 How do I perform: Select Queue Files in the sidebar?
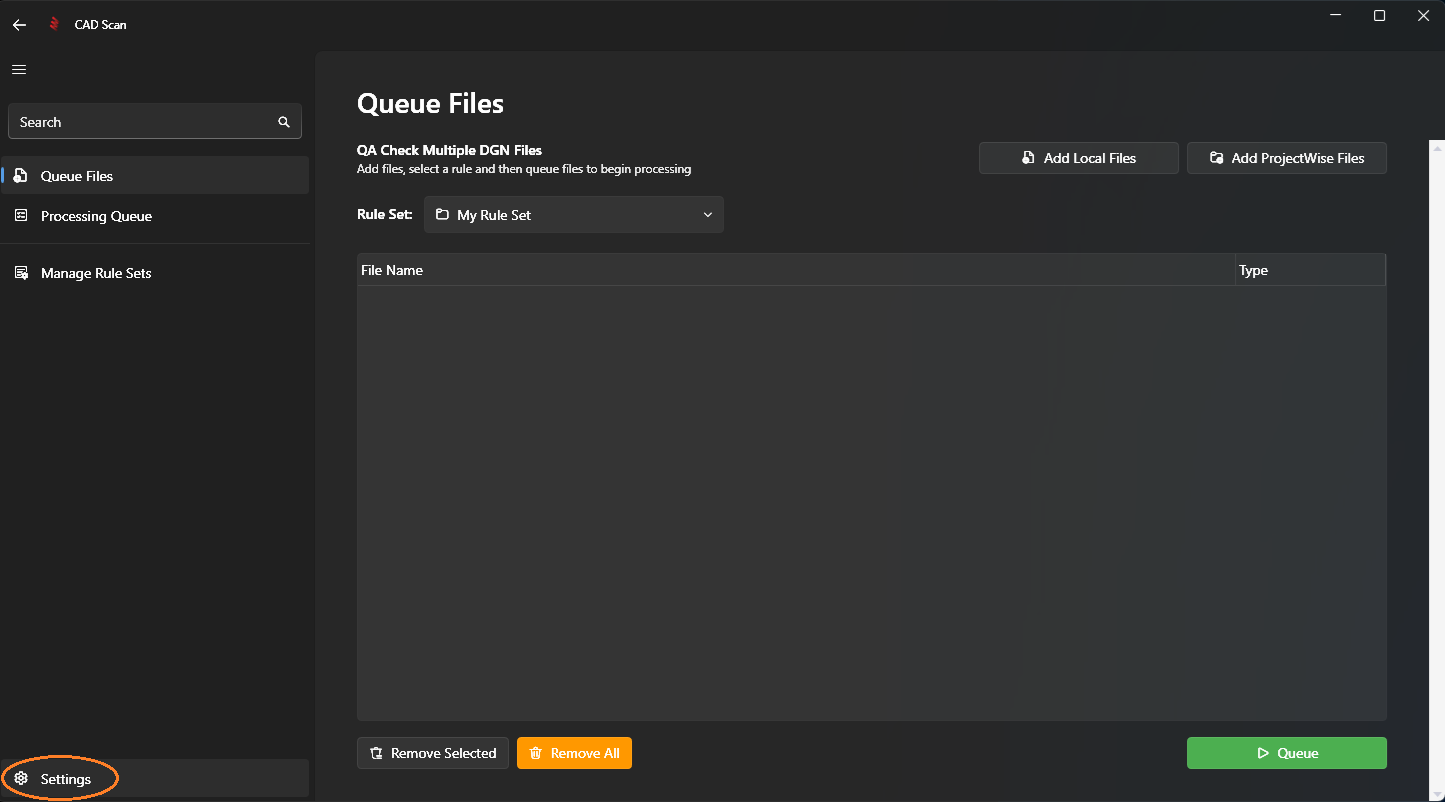tap(77, 176)
